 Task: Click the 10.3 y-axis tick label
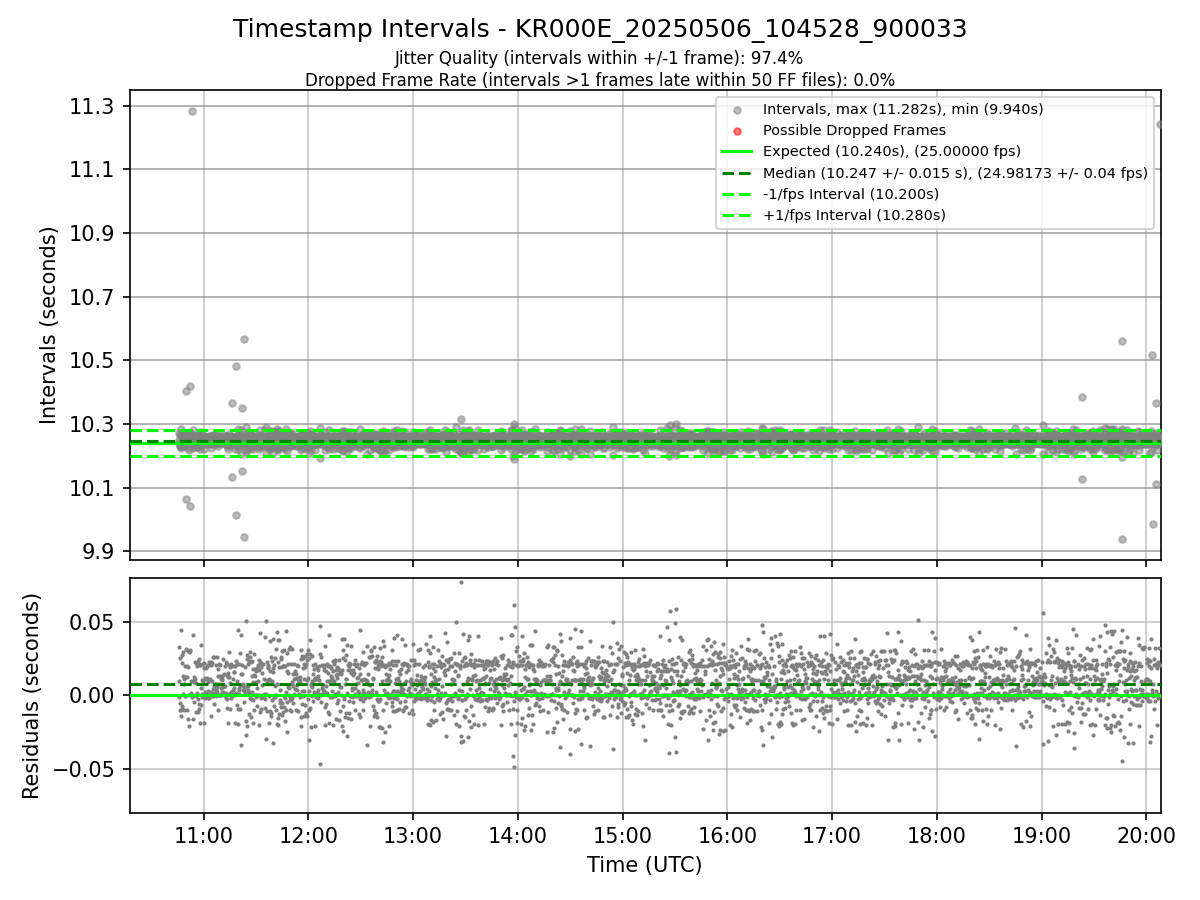(x=92, y=425)
